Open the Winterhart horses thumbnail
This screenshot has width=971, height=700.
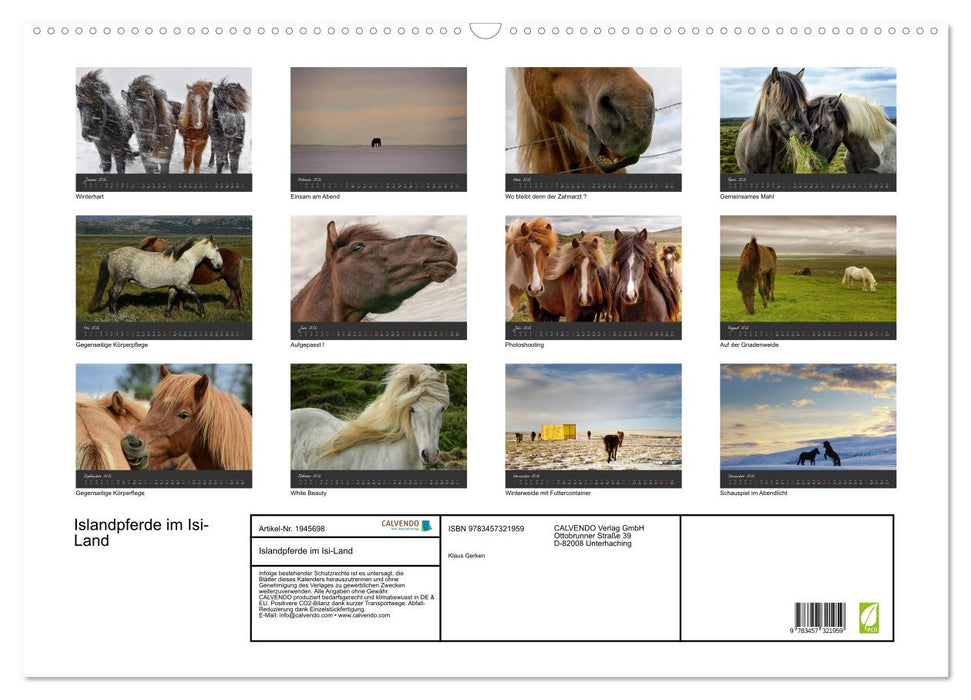point(164,121)
